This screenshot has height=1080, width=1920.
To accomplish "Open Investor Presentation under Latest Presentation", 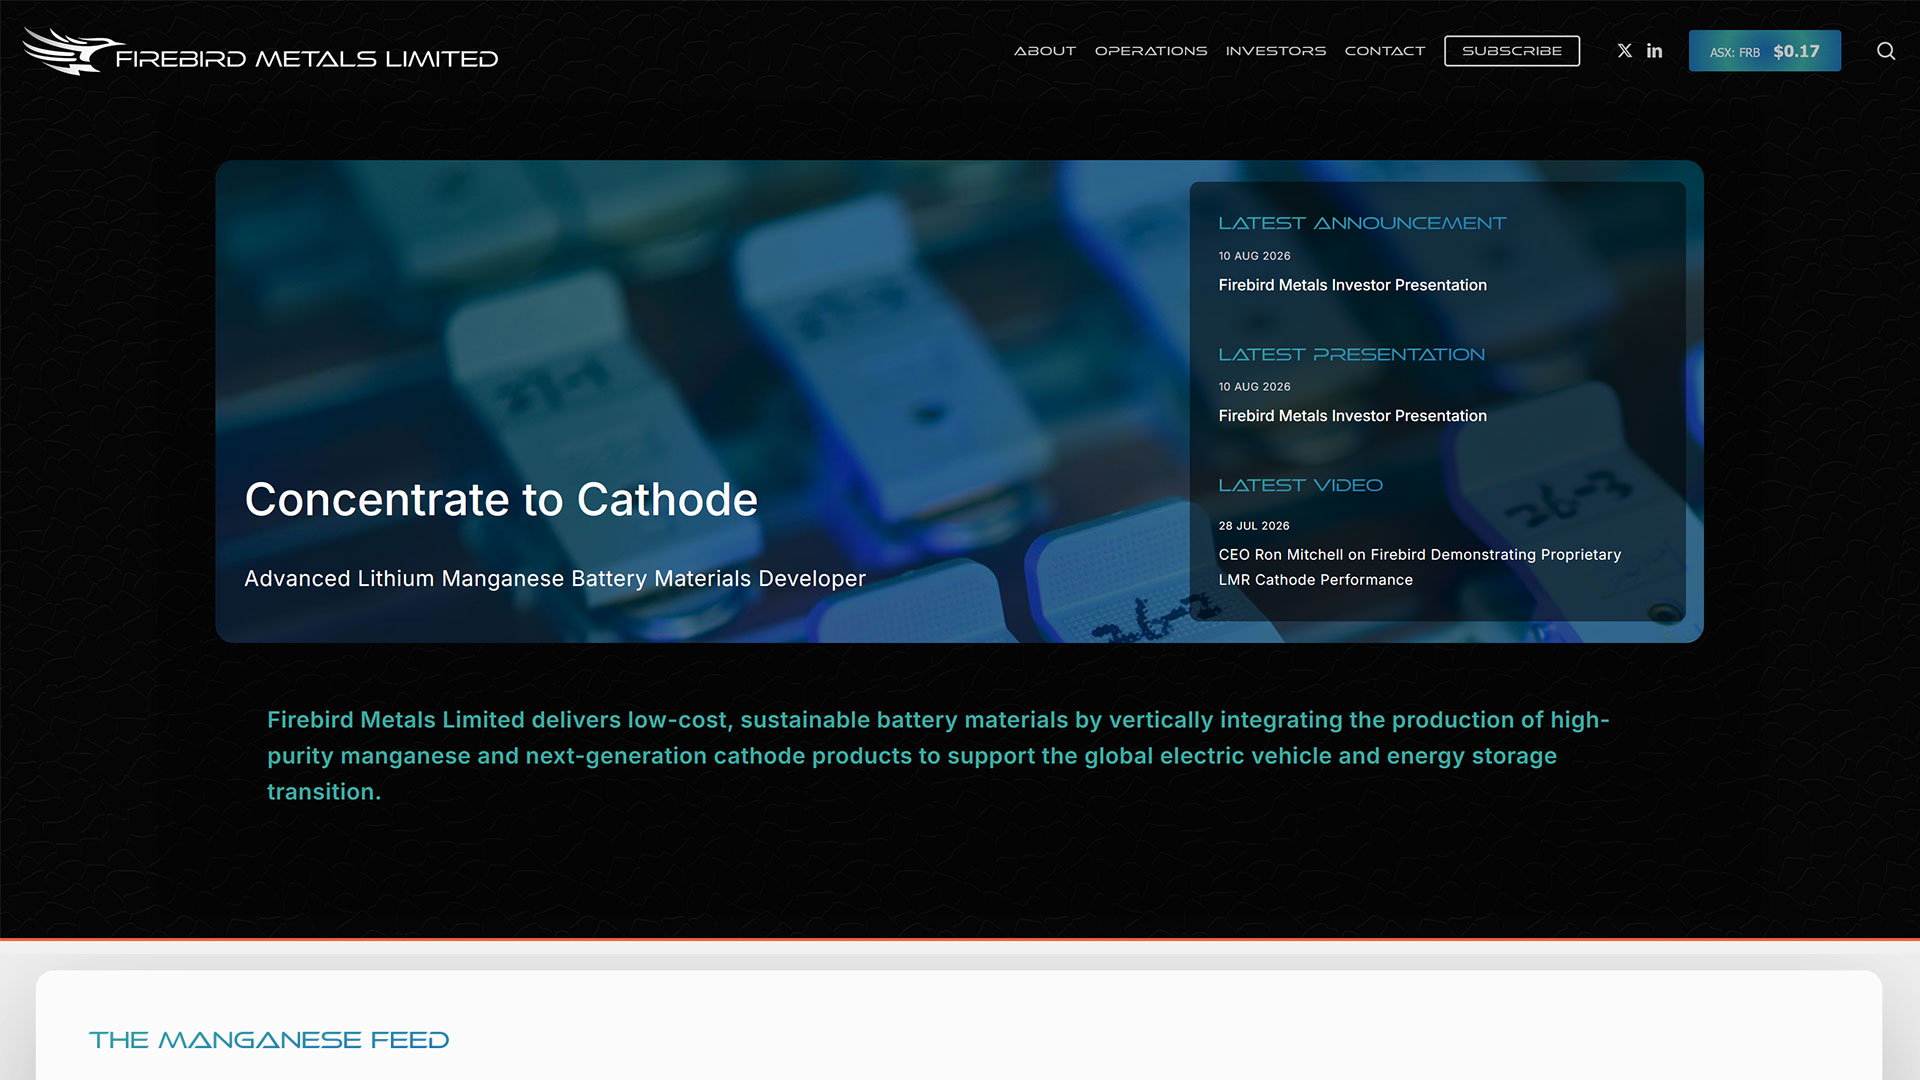I will (1352, 416).
